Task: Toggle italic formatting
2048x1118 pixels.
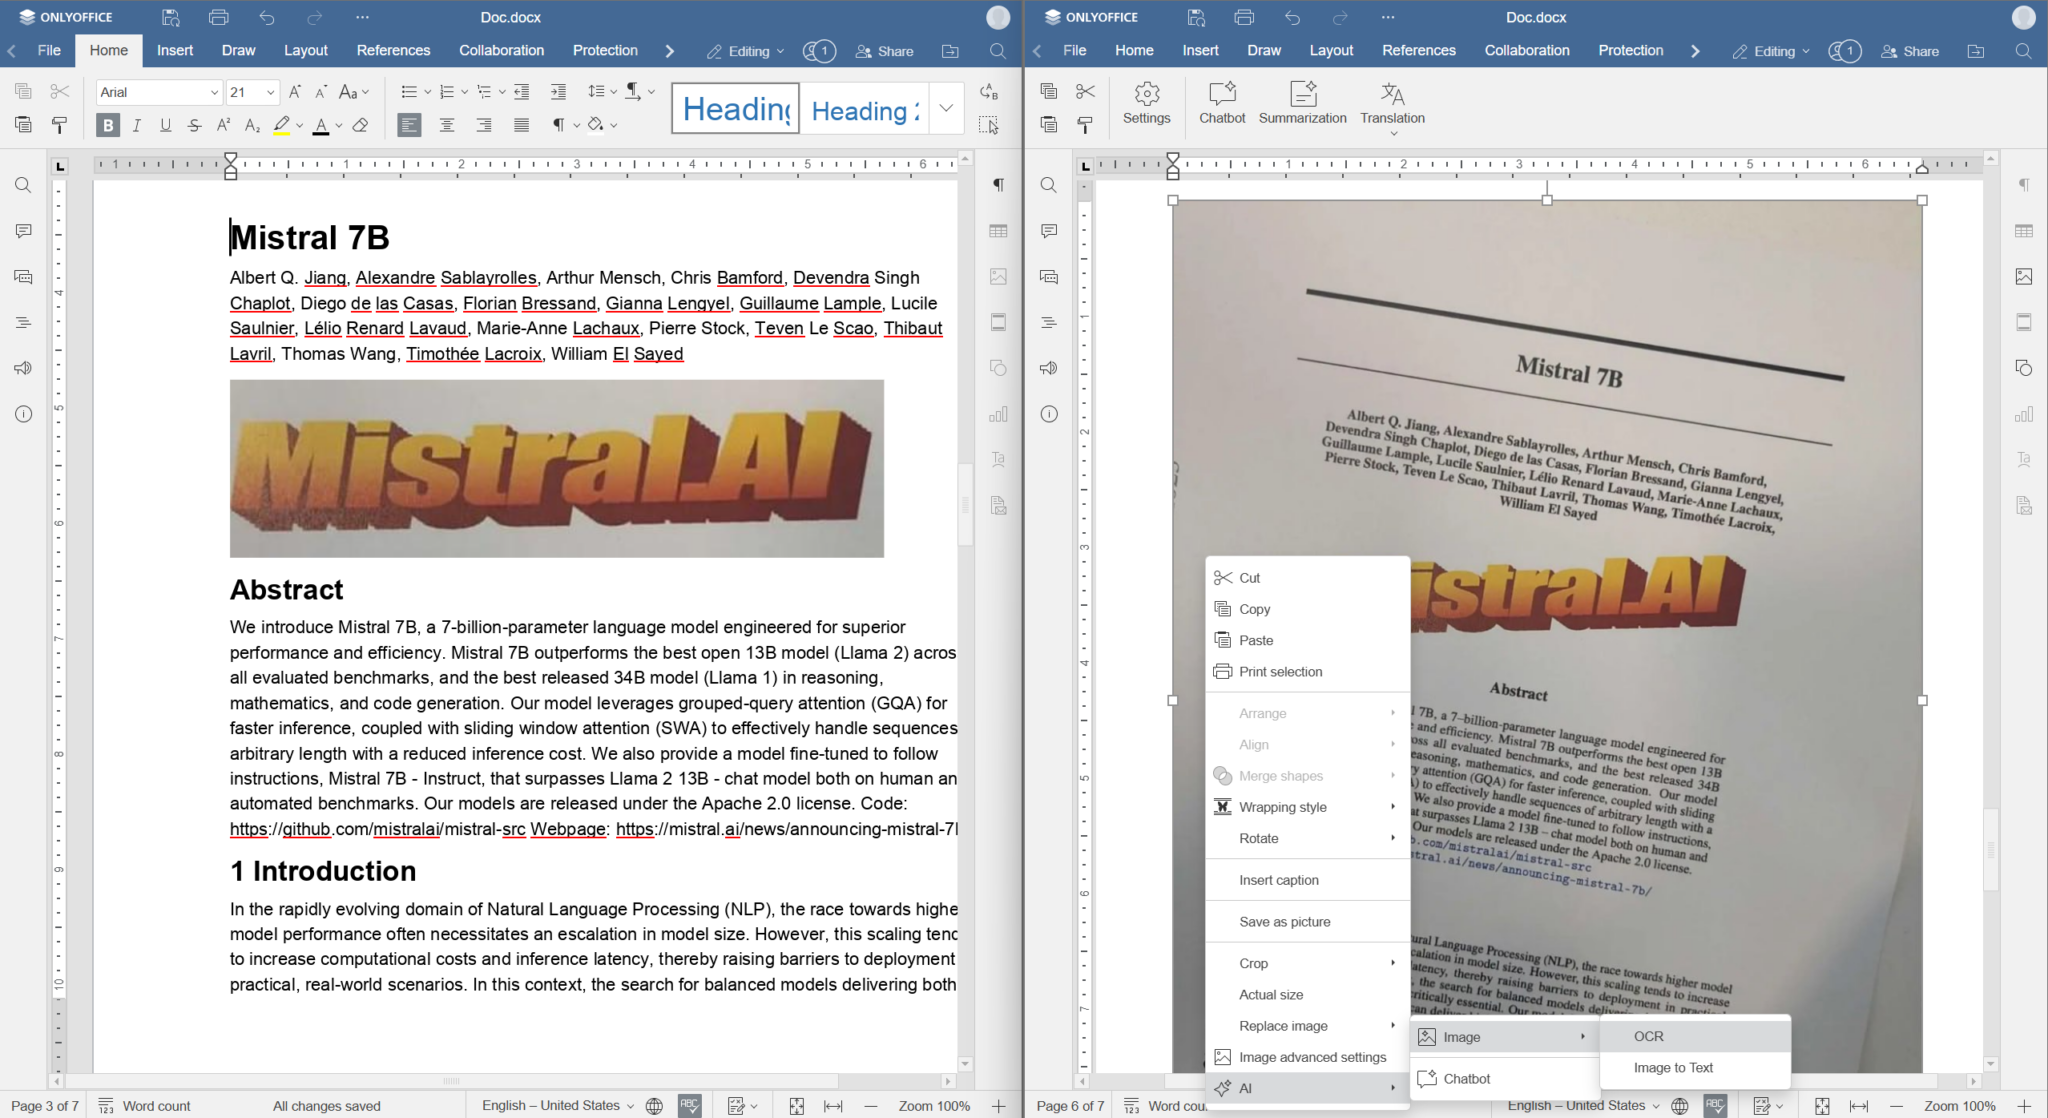Action: tap(136, 124)
